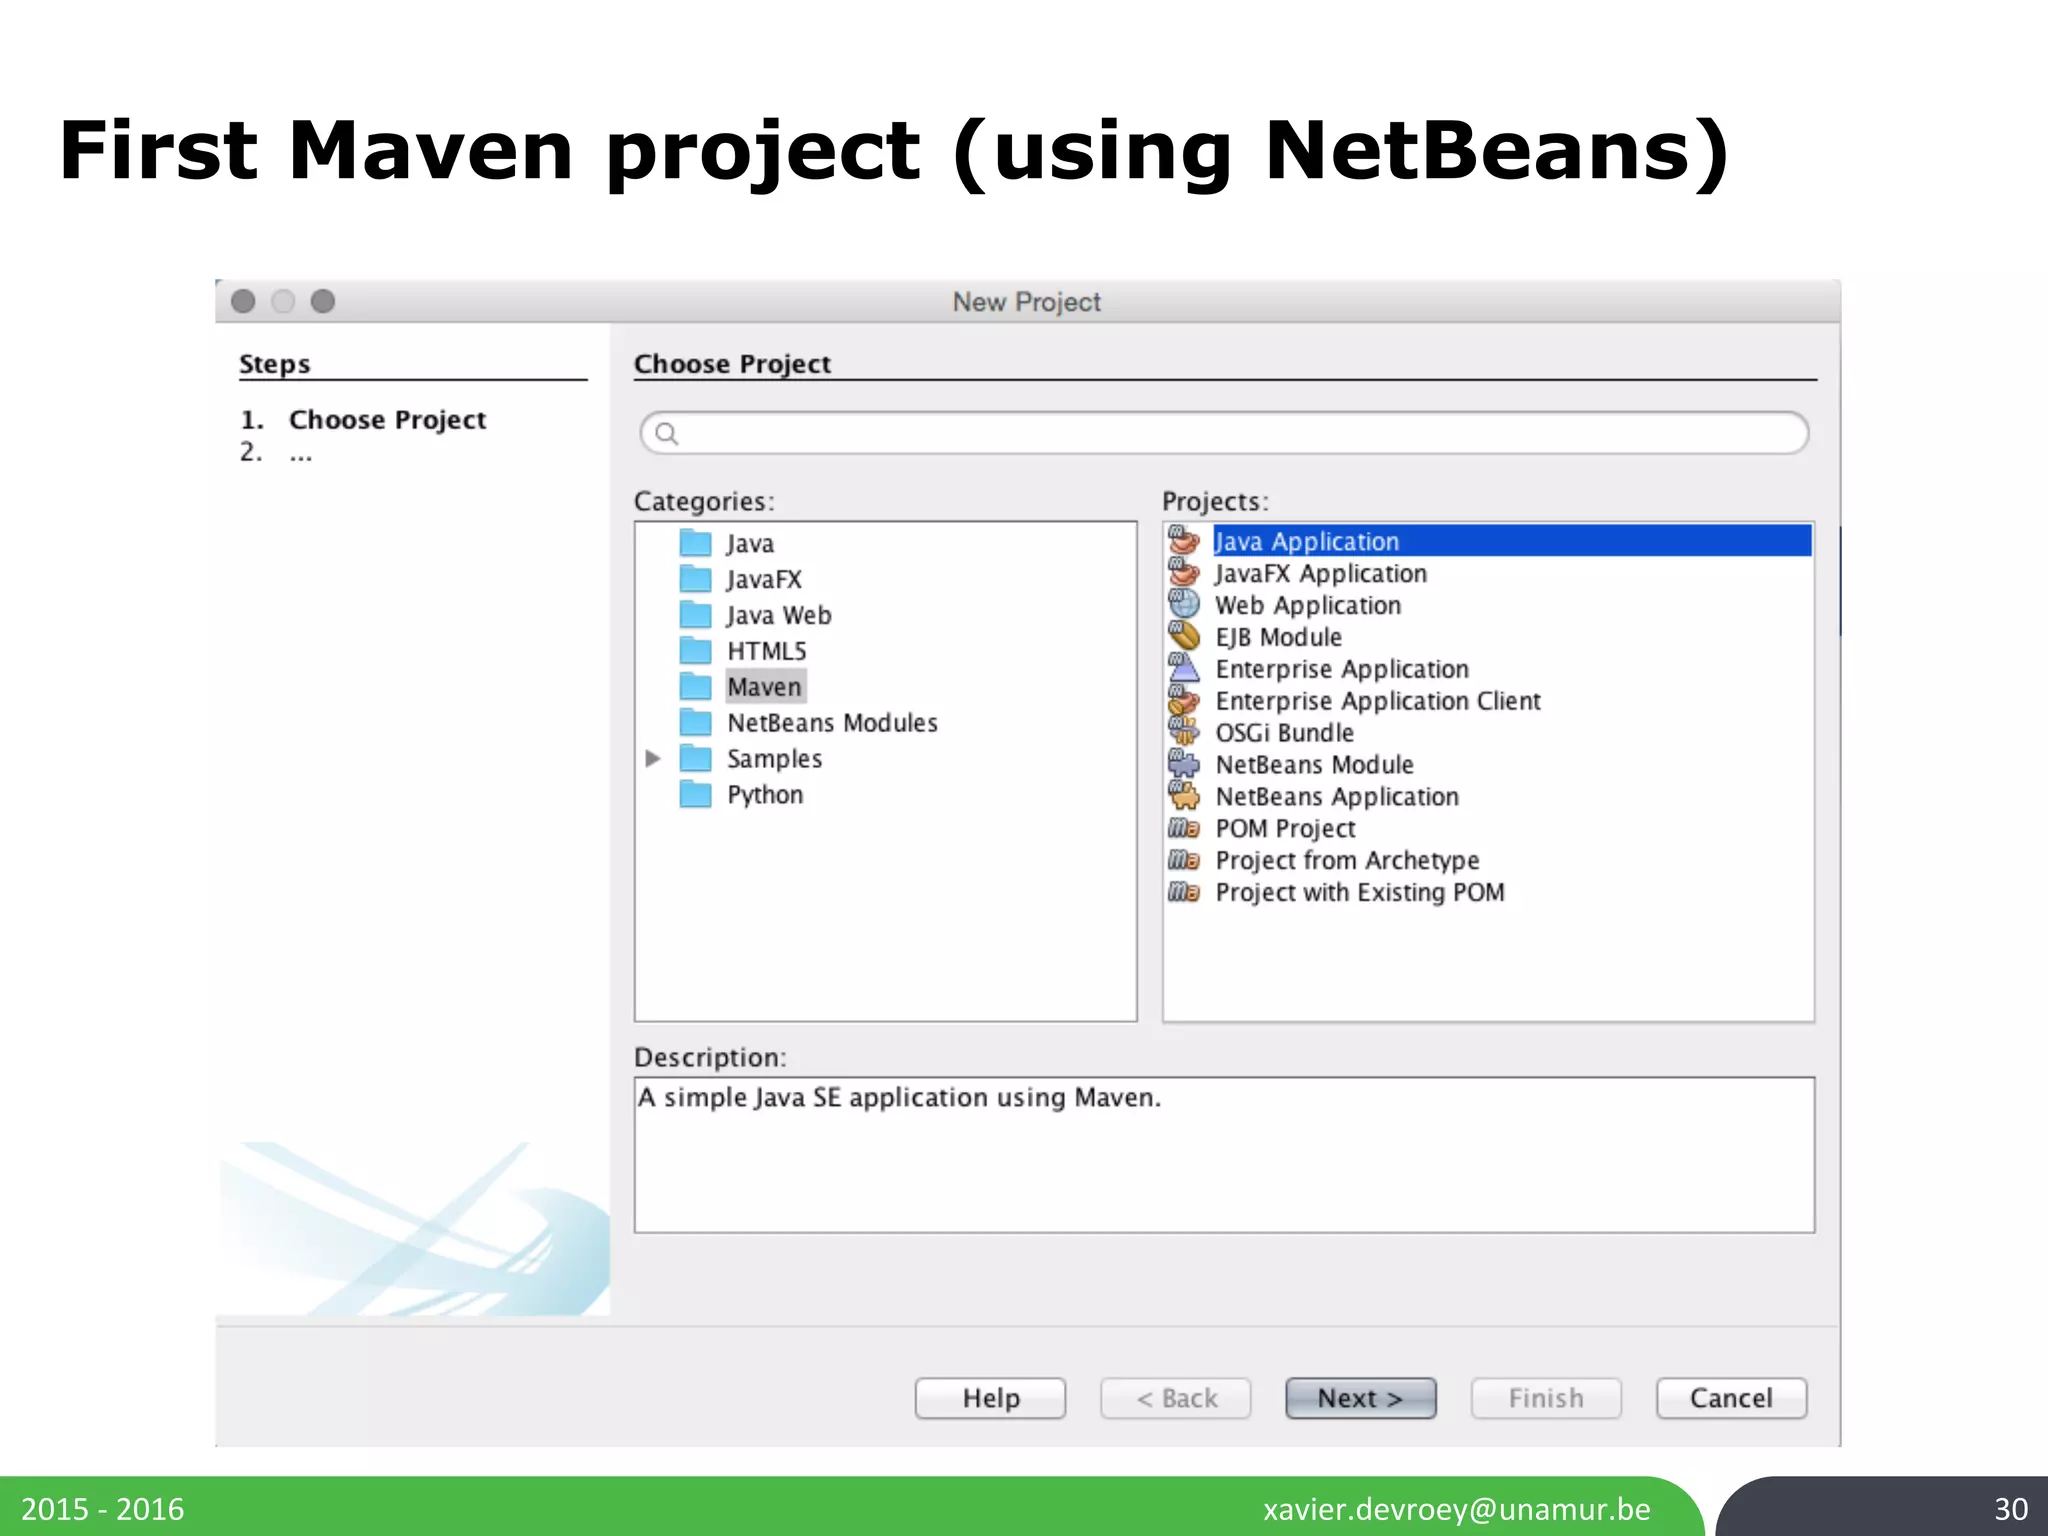Click the project search input field

(1224, 433)
